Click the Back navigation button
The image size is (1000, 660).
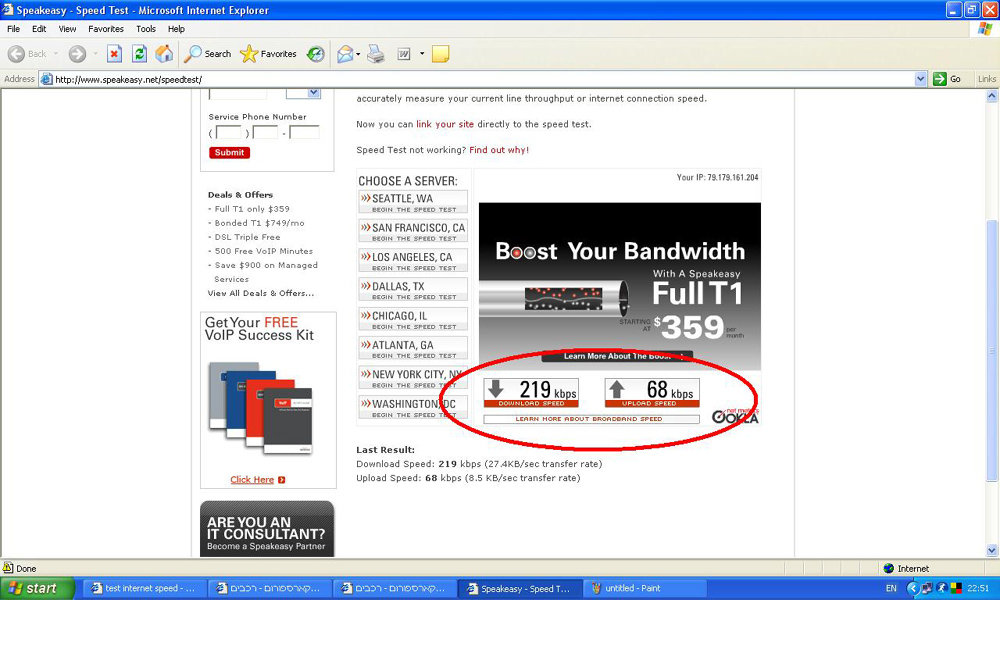(27, 54)
